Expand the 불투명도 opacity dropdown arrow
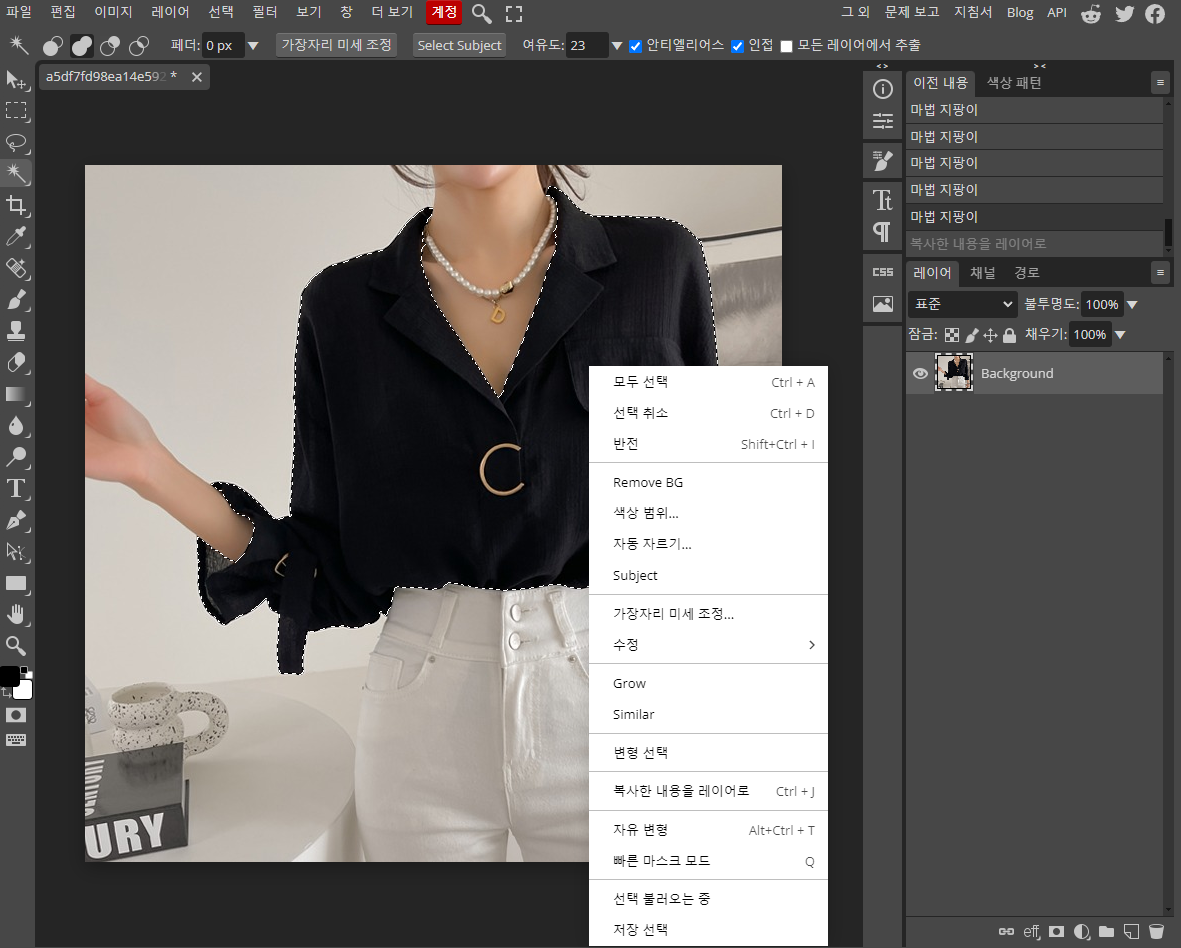 1132,305
